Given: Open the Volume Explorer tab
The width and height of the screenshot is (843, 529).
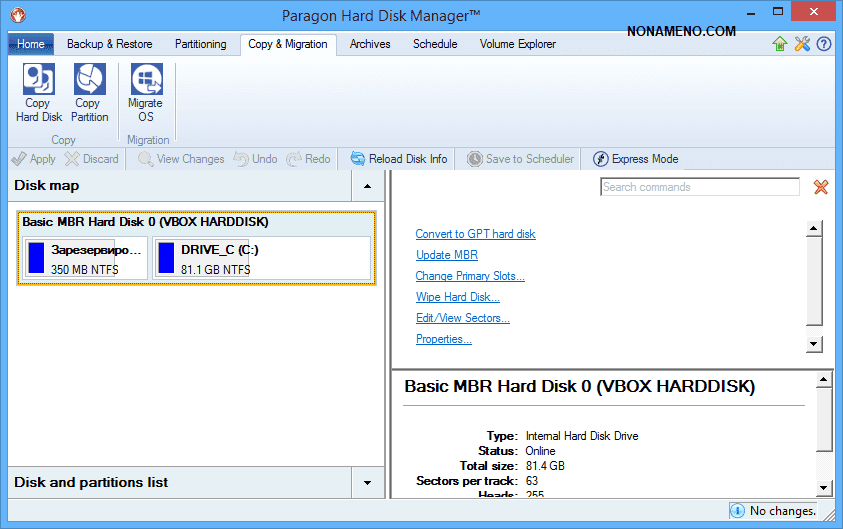Looking at the screenshot, I should click(517, 44).
